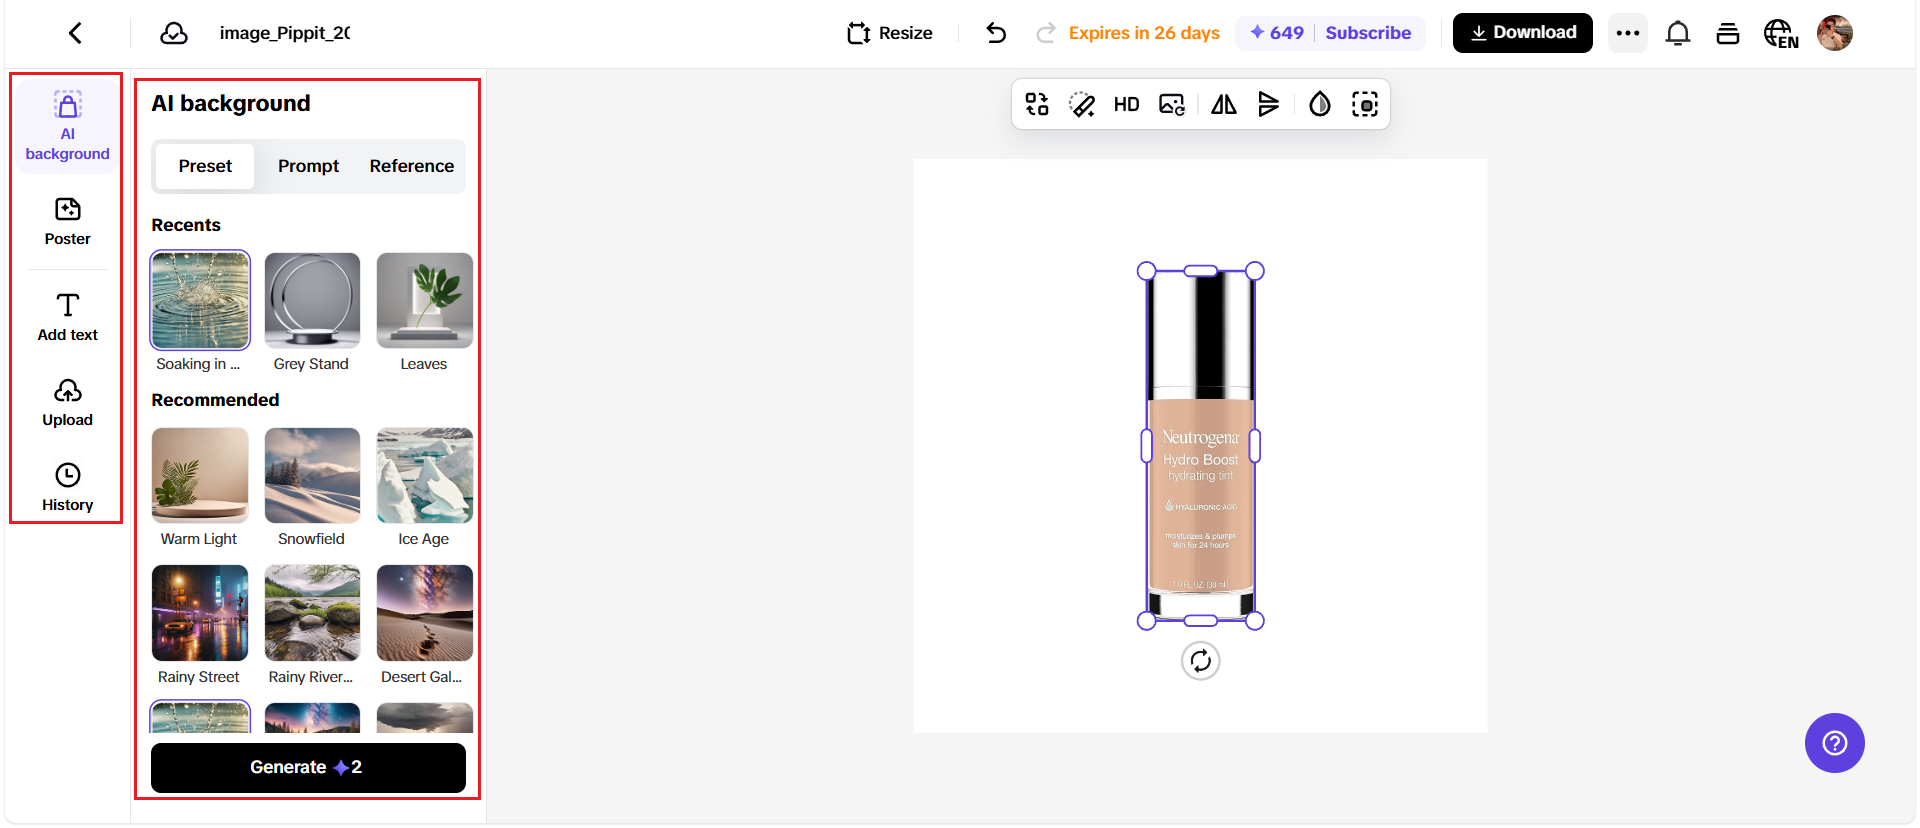Flip the product horizontally
Image resolution: width=1920 pixels, height=828 pixels.
(1224, 104)
